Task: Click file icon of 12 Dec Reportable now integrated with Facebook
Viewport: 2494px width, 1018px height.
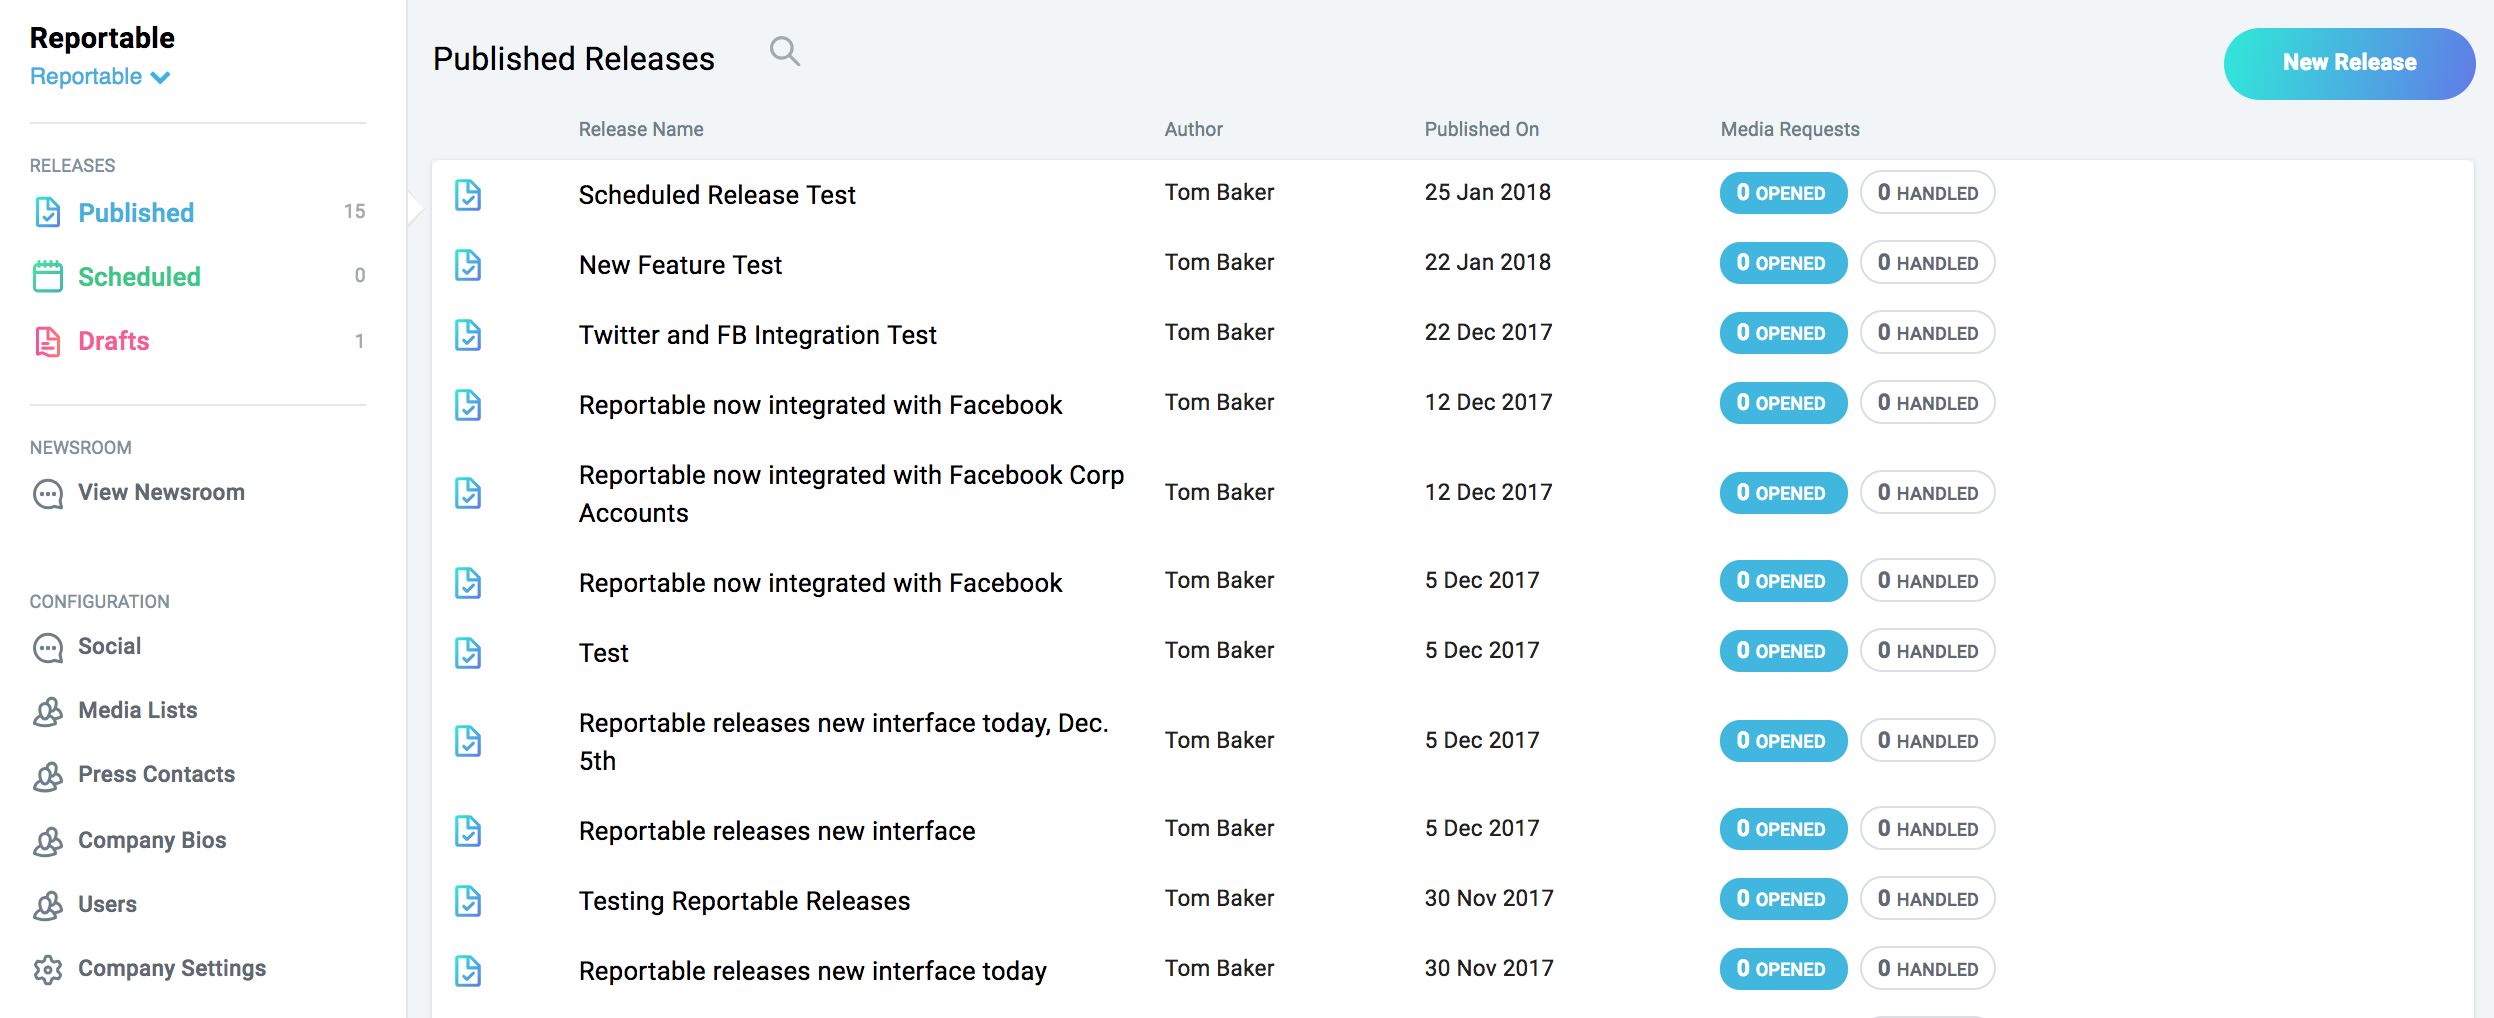Action: coord(468,405)
